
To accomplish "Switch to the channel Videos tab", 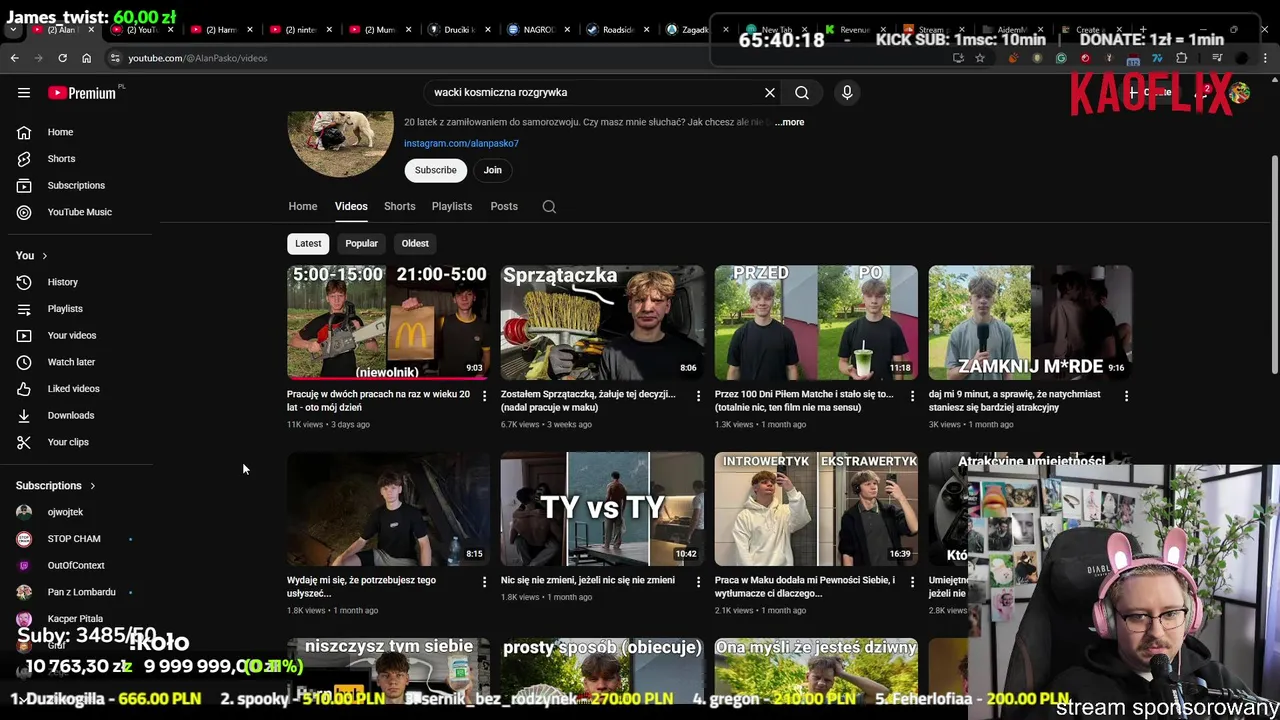I will [351, 206].
